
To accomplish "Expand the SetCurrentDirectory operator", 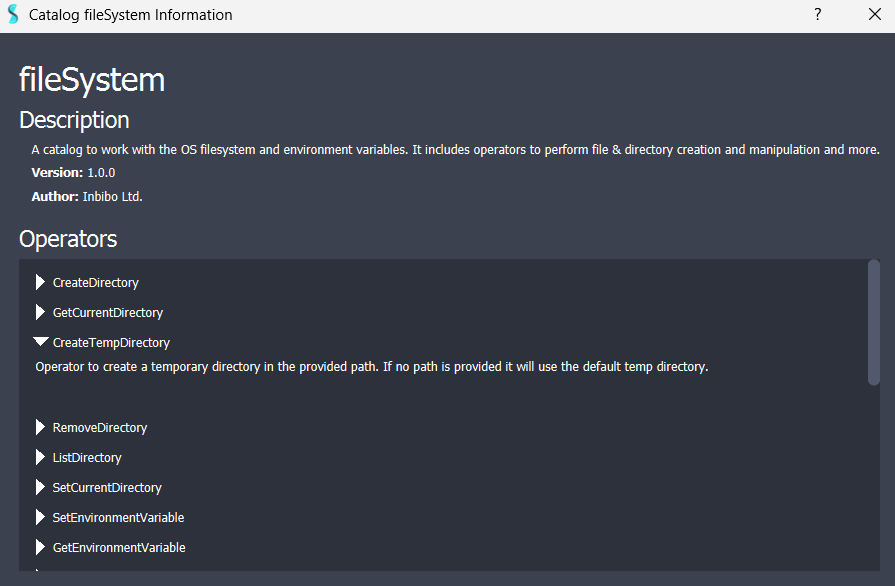I will click(x=39, y=487).
